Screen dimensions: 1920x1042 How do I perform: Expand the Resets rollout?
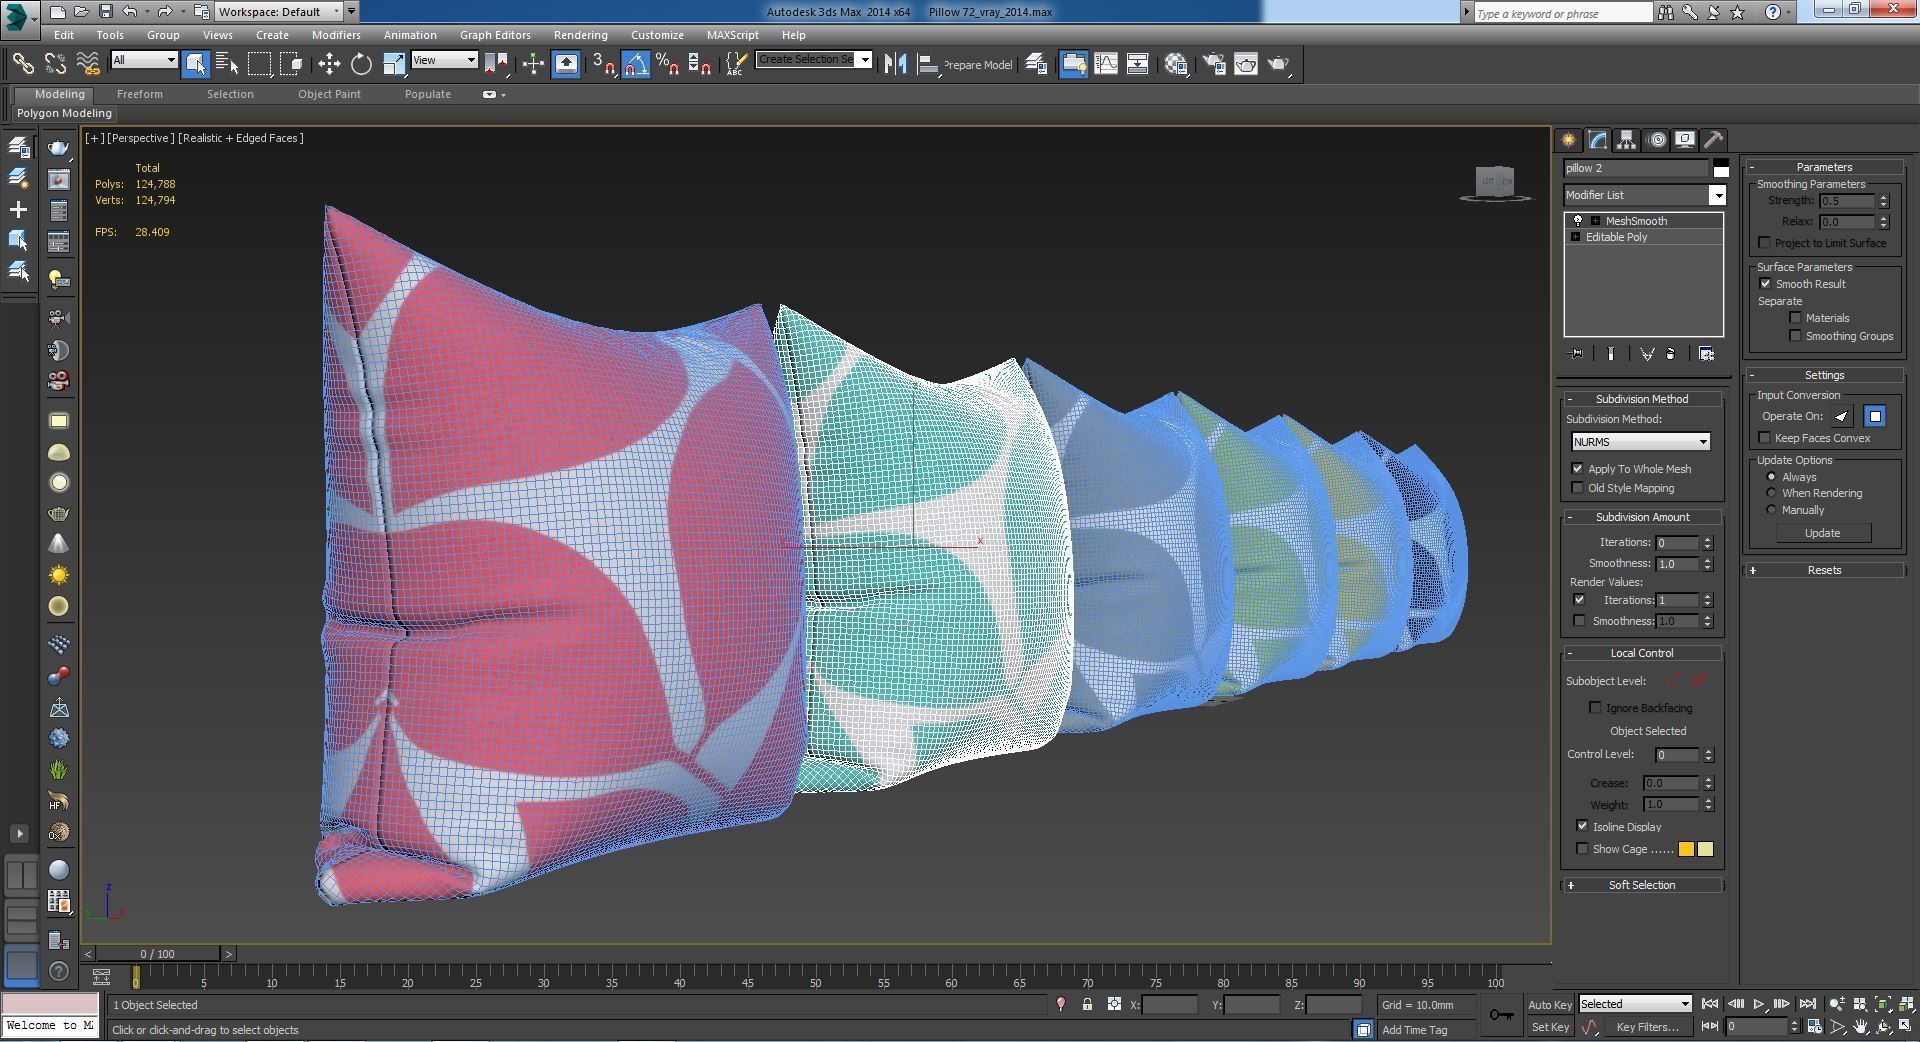(1824, 570)
